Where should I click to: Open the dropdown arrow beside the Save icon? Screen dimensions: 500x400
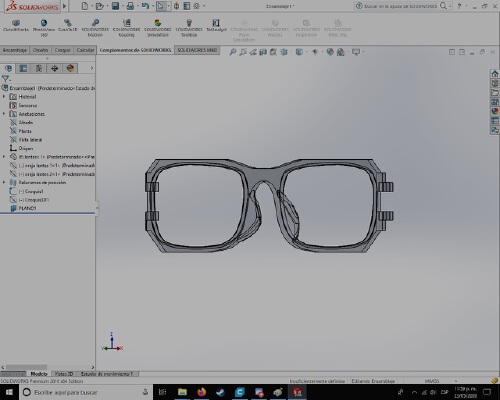[x=123, y=6]
